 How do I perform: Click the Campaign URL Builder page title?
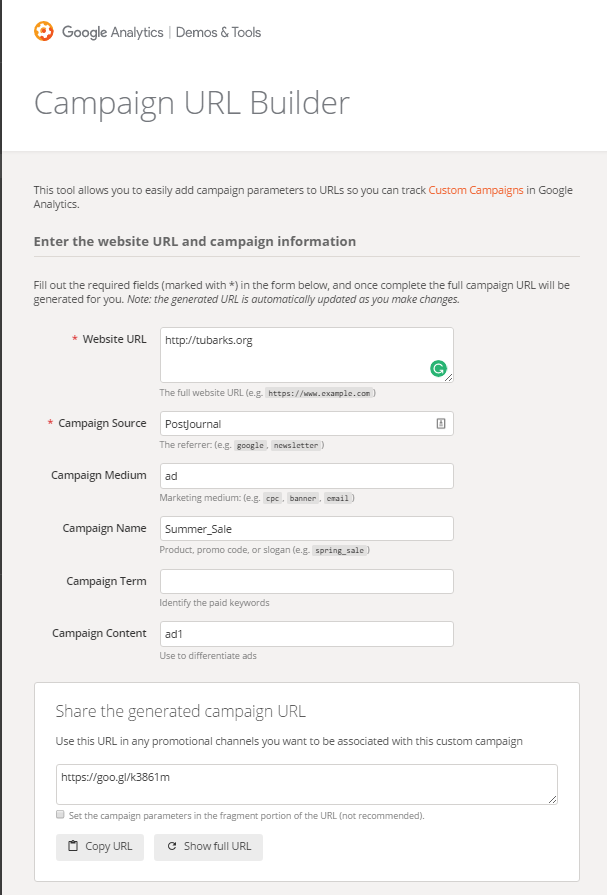[x=192, y=103]
